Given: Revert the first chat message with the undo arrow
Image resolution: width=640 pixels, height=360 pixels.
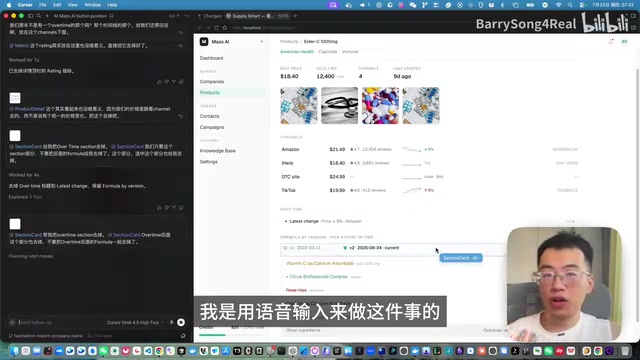Looking at the screenshot, I should pos(181,32).
